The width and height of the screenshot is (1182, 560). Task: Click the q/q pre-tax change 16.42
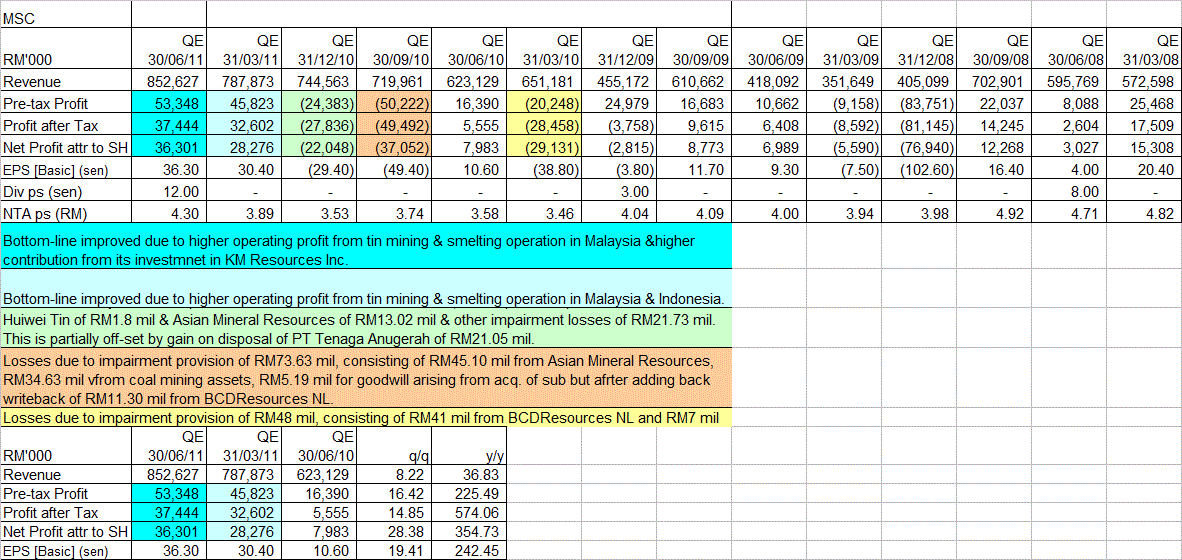coord(393,494)
